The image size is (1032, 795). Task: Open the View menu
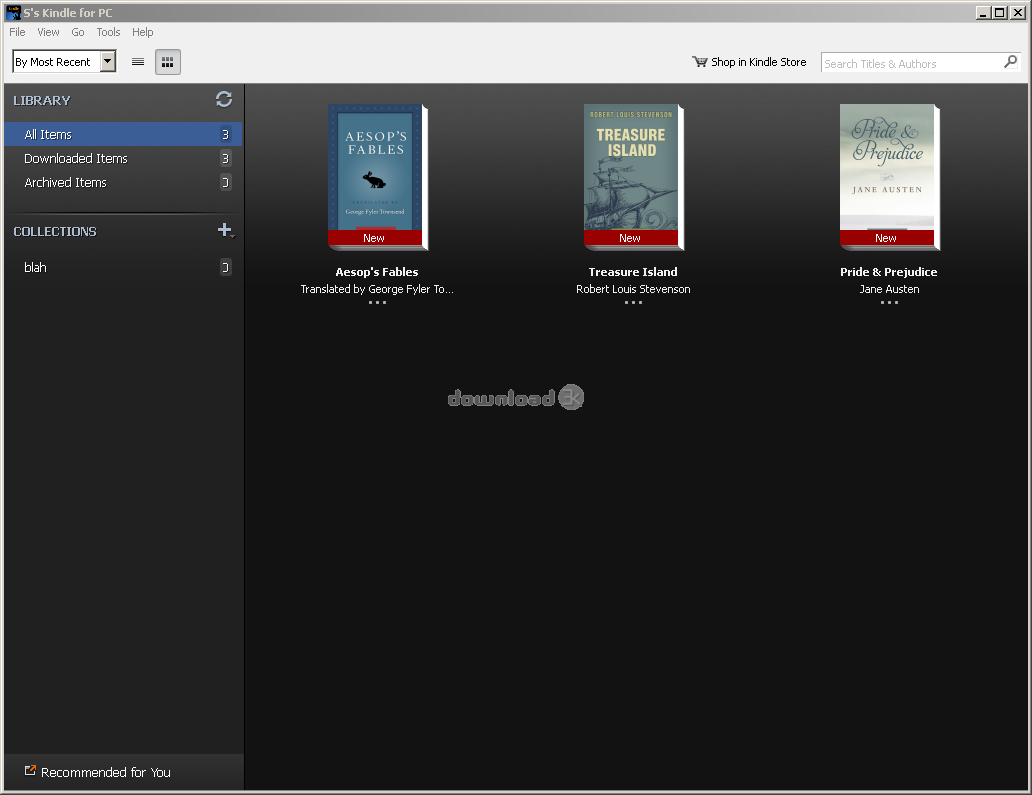pyautogui.click(x=48, y=32)
